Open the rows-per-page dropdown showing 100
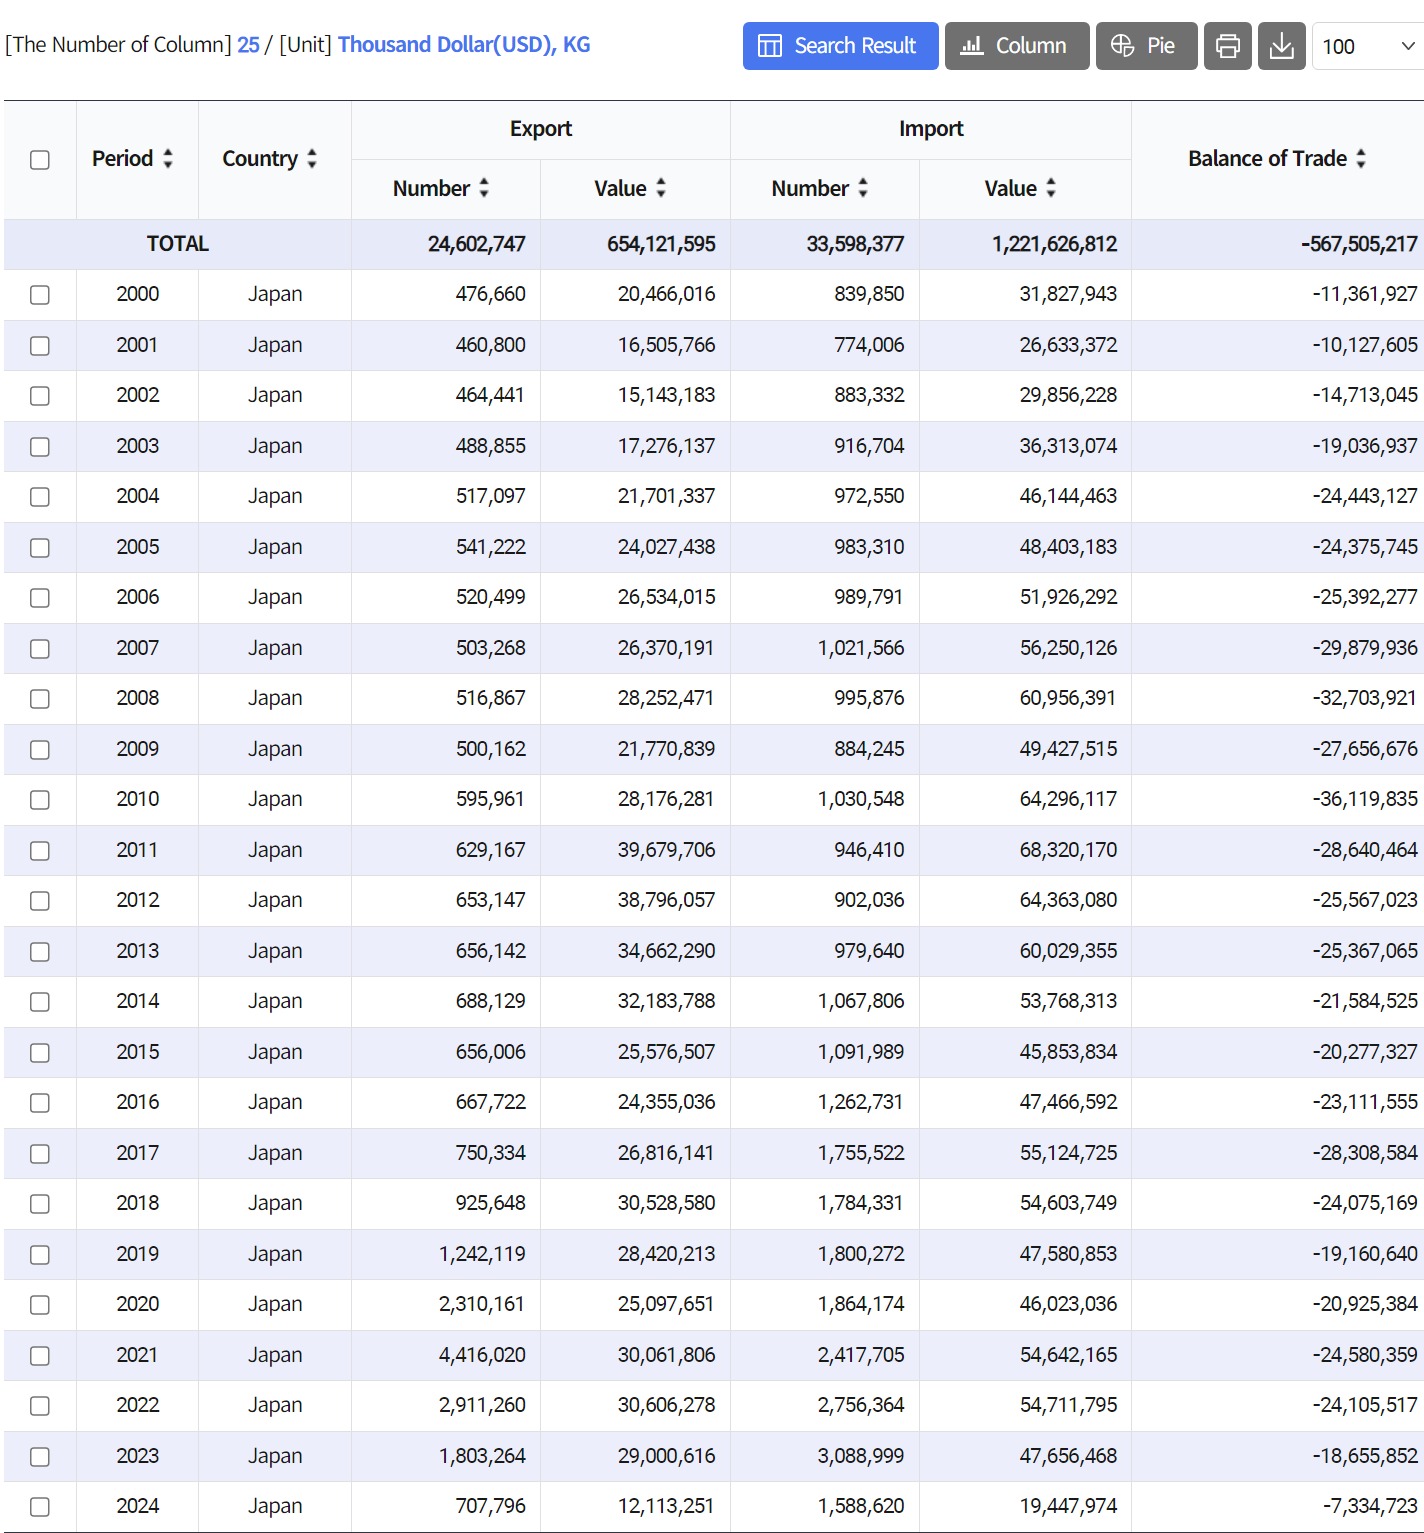The height and width of the screenshot is (1533, 1424). (1368, 46)
